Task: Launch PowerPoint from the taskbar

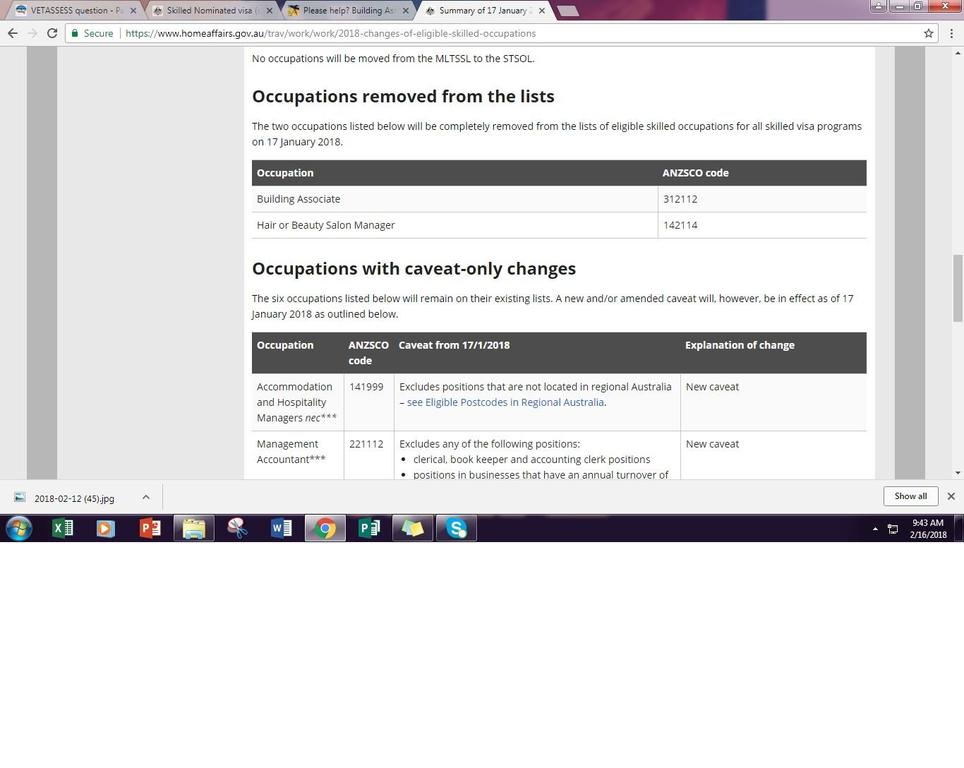Action: [150, 528]
